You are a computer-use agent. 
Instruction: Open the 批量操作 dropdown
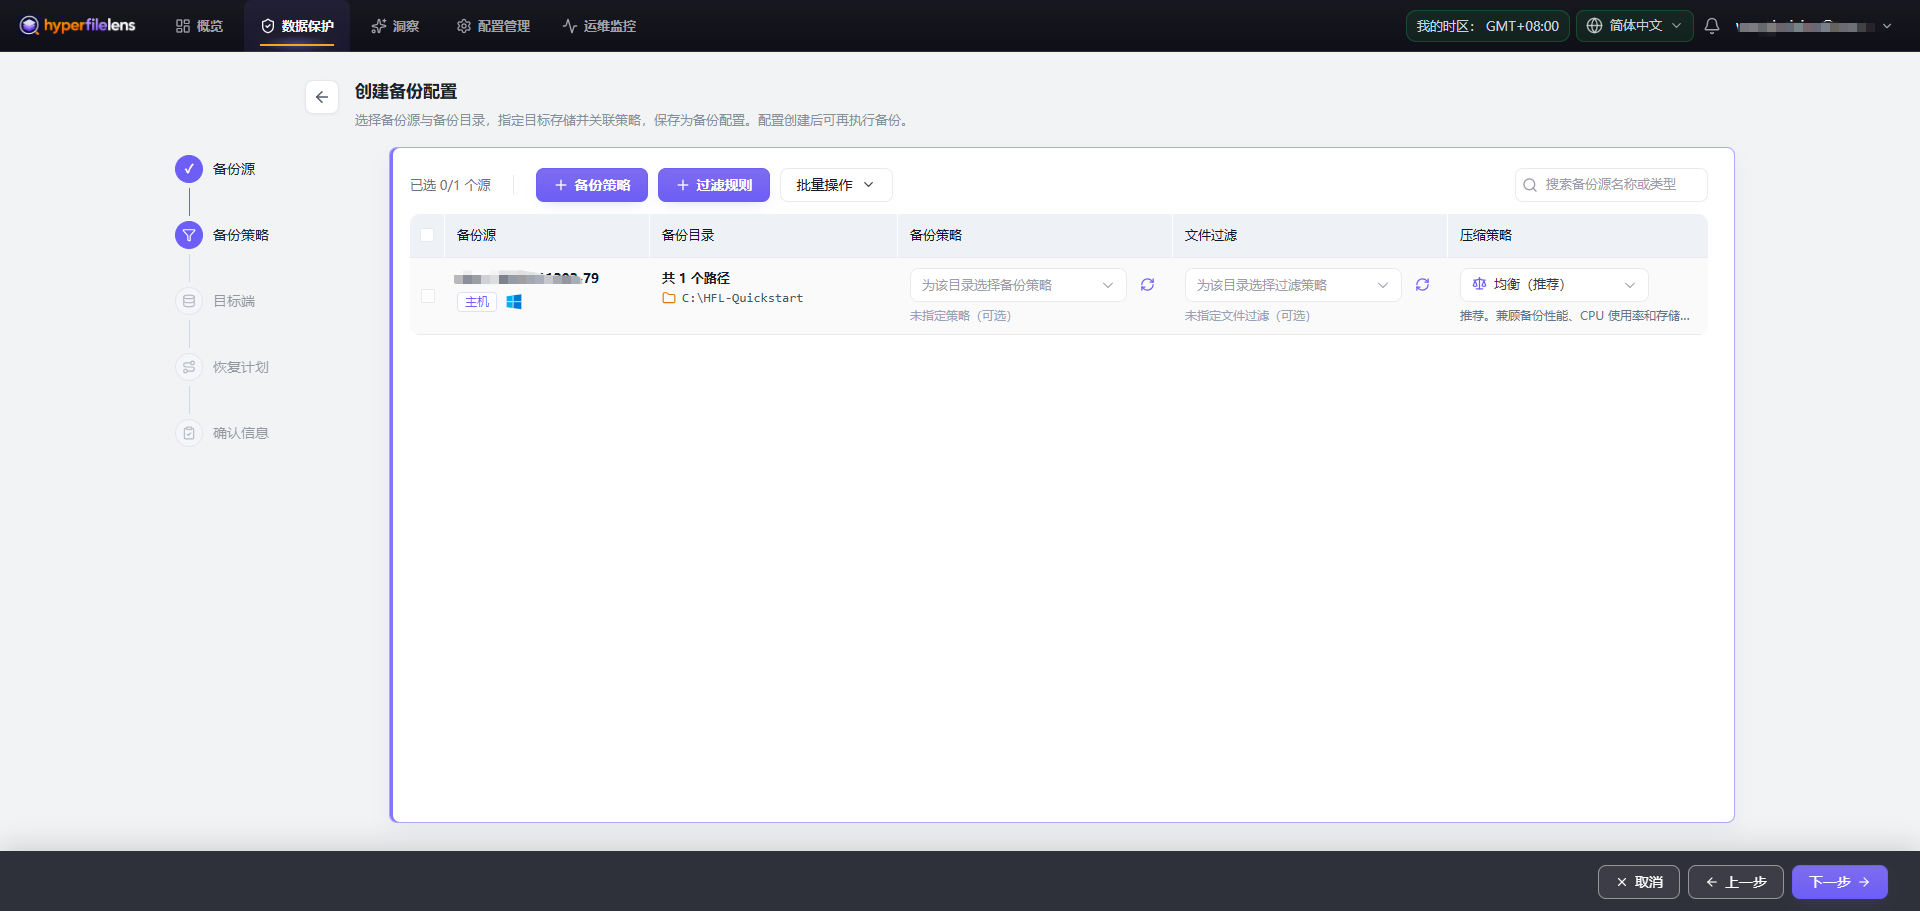(836, 185)
